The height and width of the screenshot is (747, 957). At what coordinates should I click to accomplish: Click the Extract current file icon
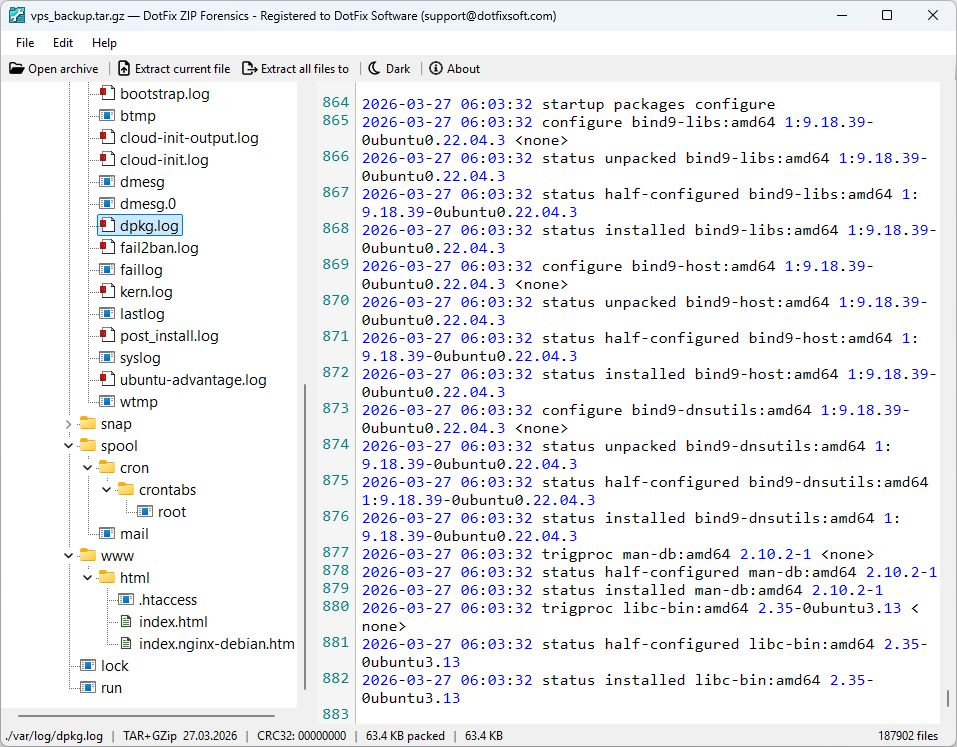pyautogui.click(x=124, y=68)
